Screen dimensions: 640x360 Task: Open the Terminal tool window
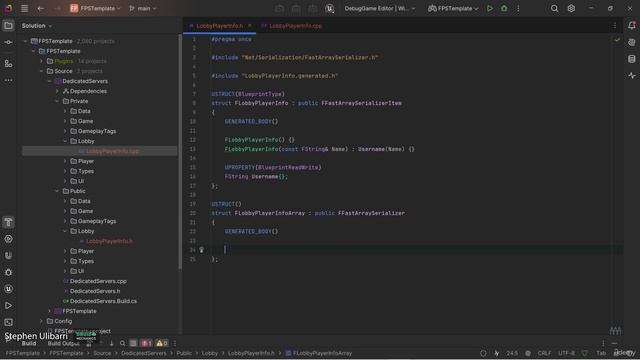8,322
